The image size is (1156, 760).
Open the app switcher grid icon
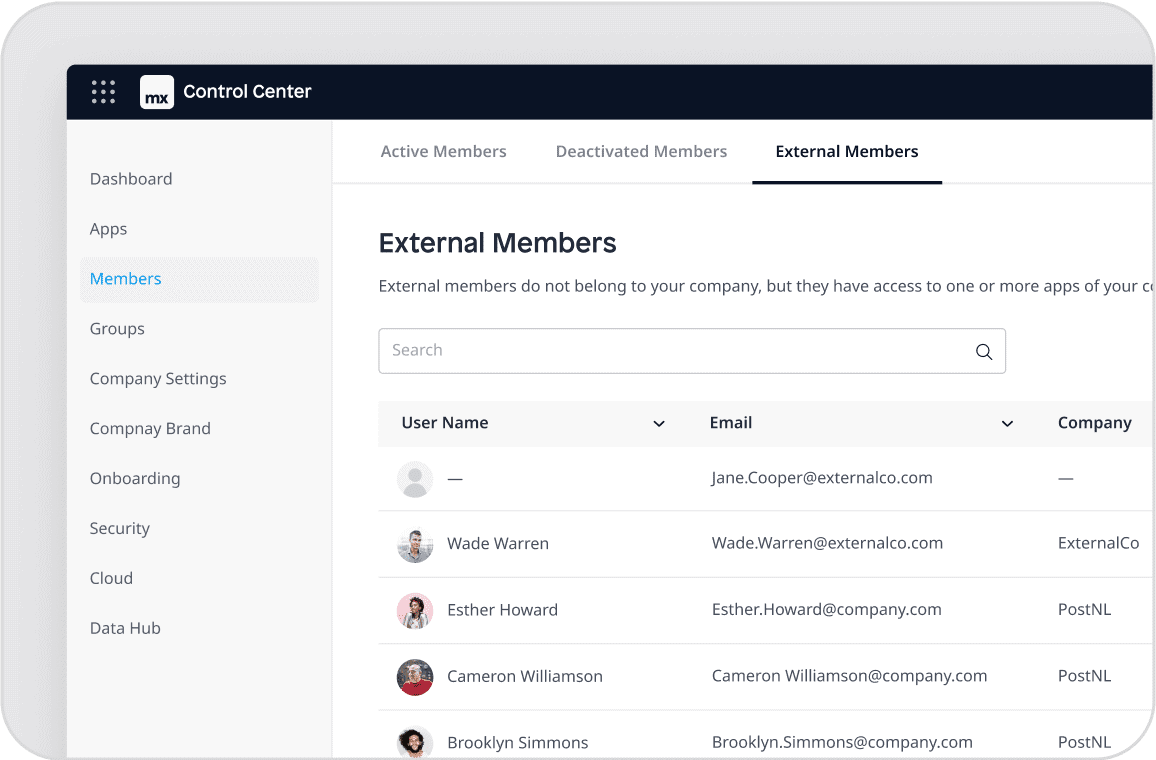[x=103, y=92]
